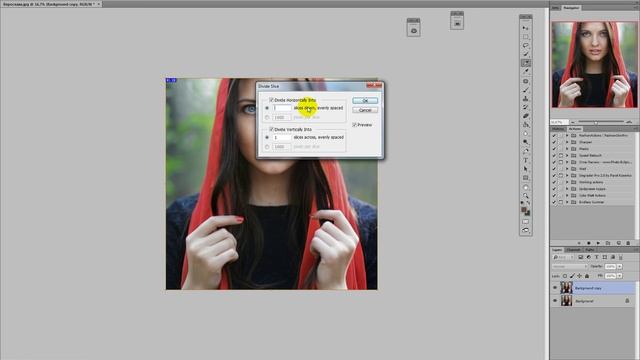Lock transparent pixels in Layers panel
Viewport: 640px width, 360px height.
click(x=564, y=276)
